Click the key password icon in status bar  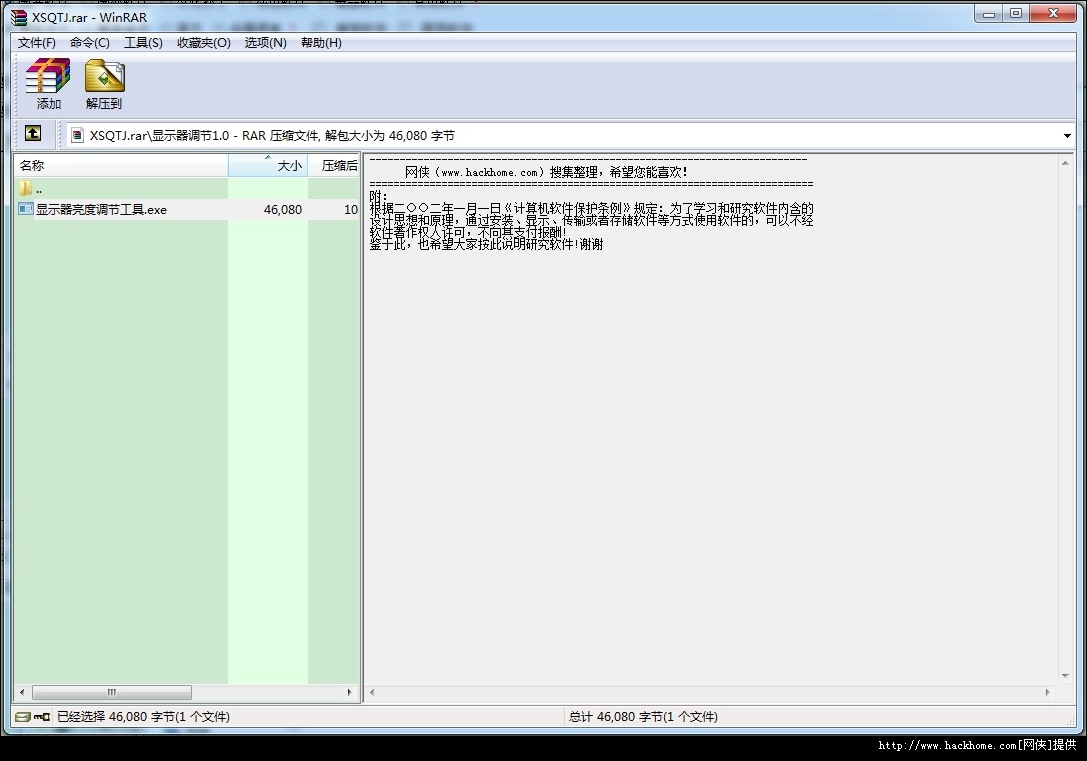pyautogui.click(x=42, y=717)
